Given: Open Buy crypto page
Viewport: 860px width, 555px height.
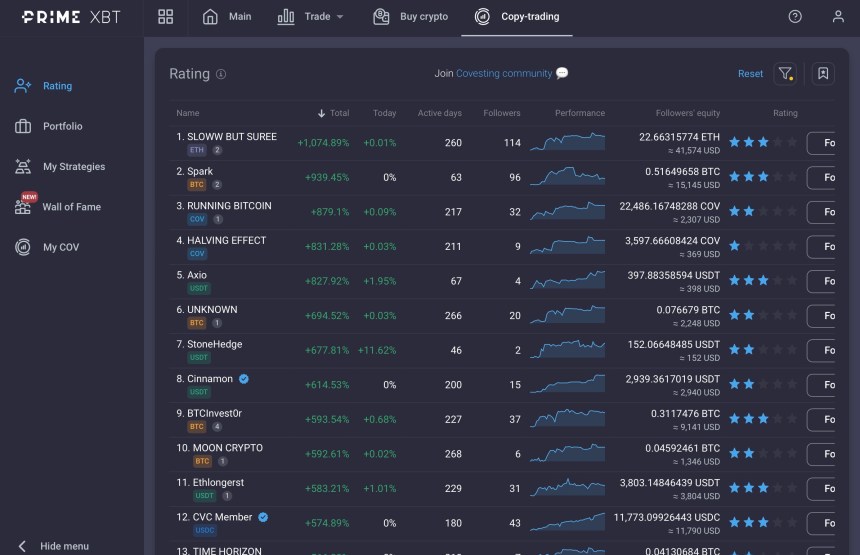Looking at the screenshot, I should tap(410, 16).
